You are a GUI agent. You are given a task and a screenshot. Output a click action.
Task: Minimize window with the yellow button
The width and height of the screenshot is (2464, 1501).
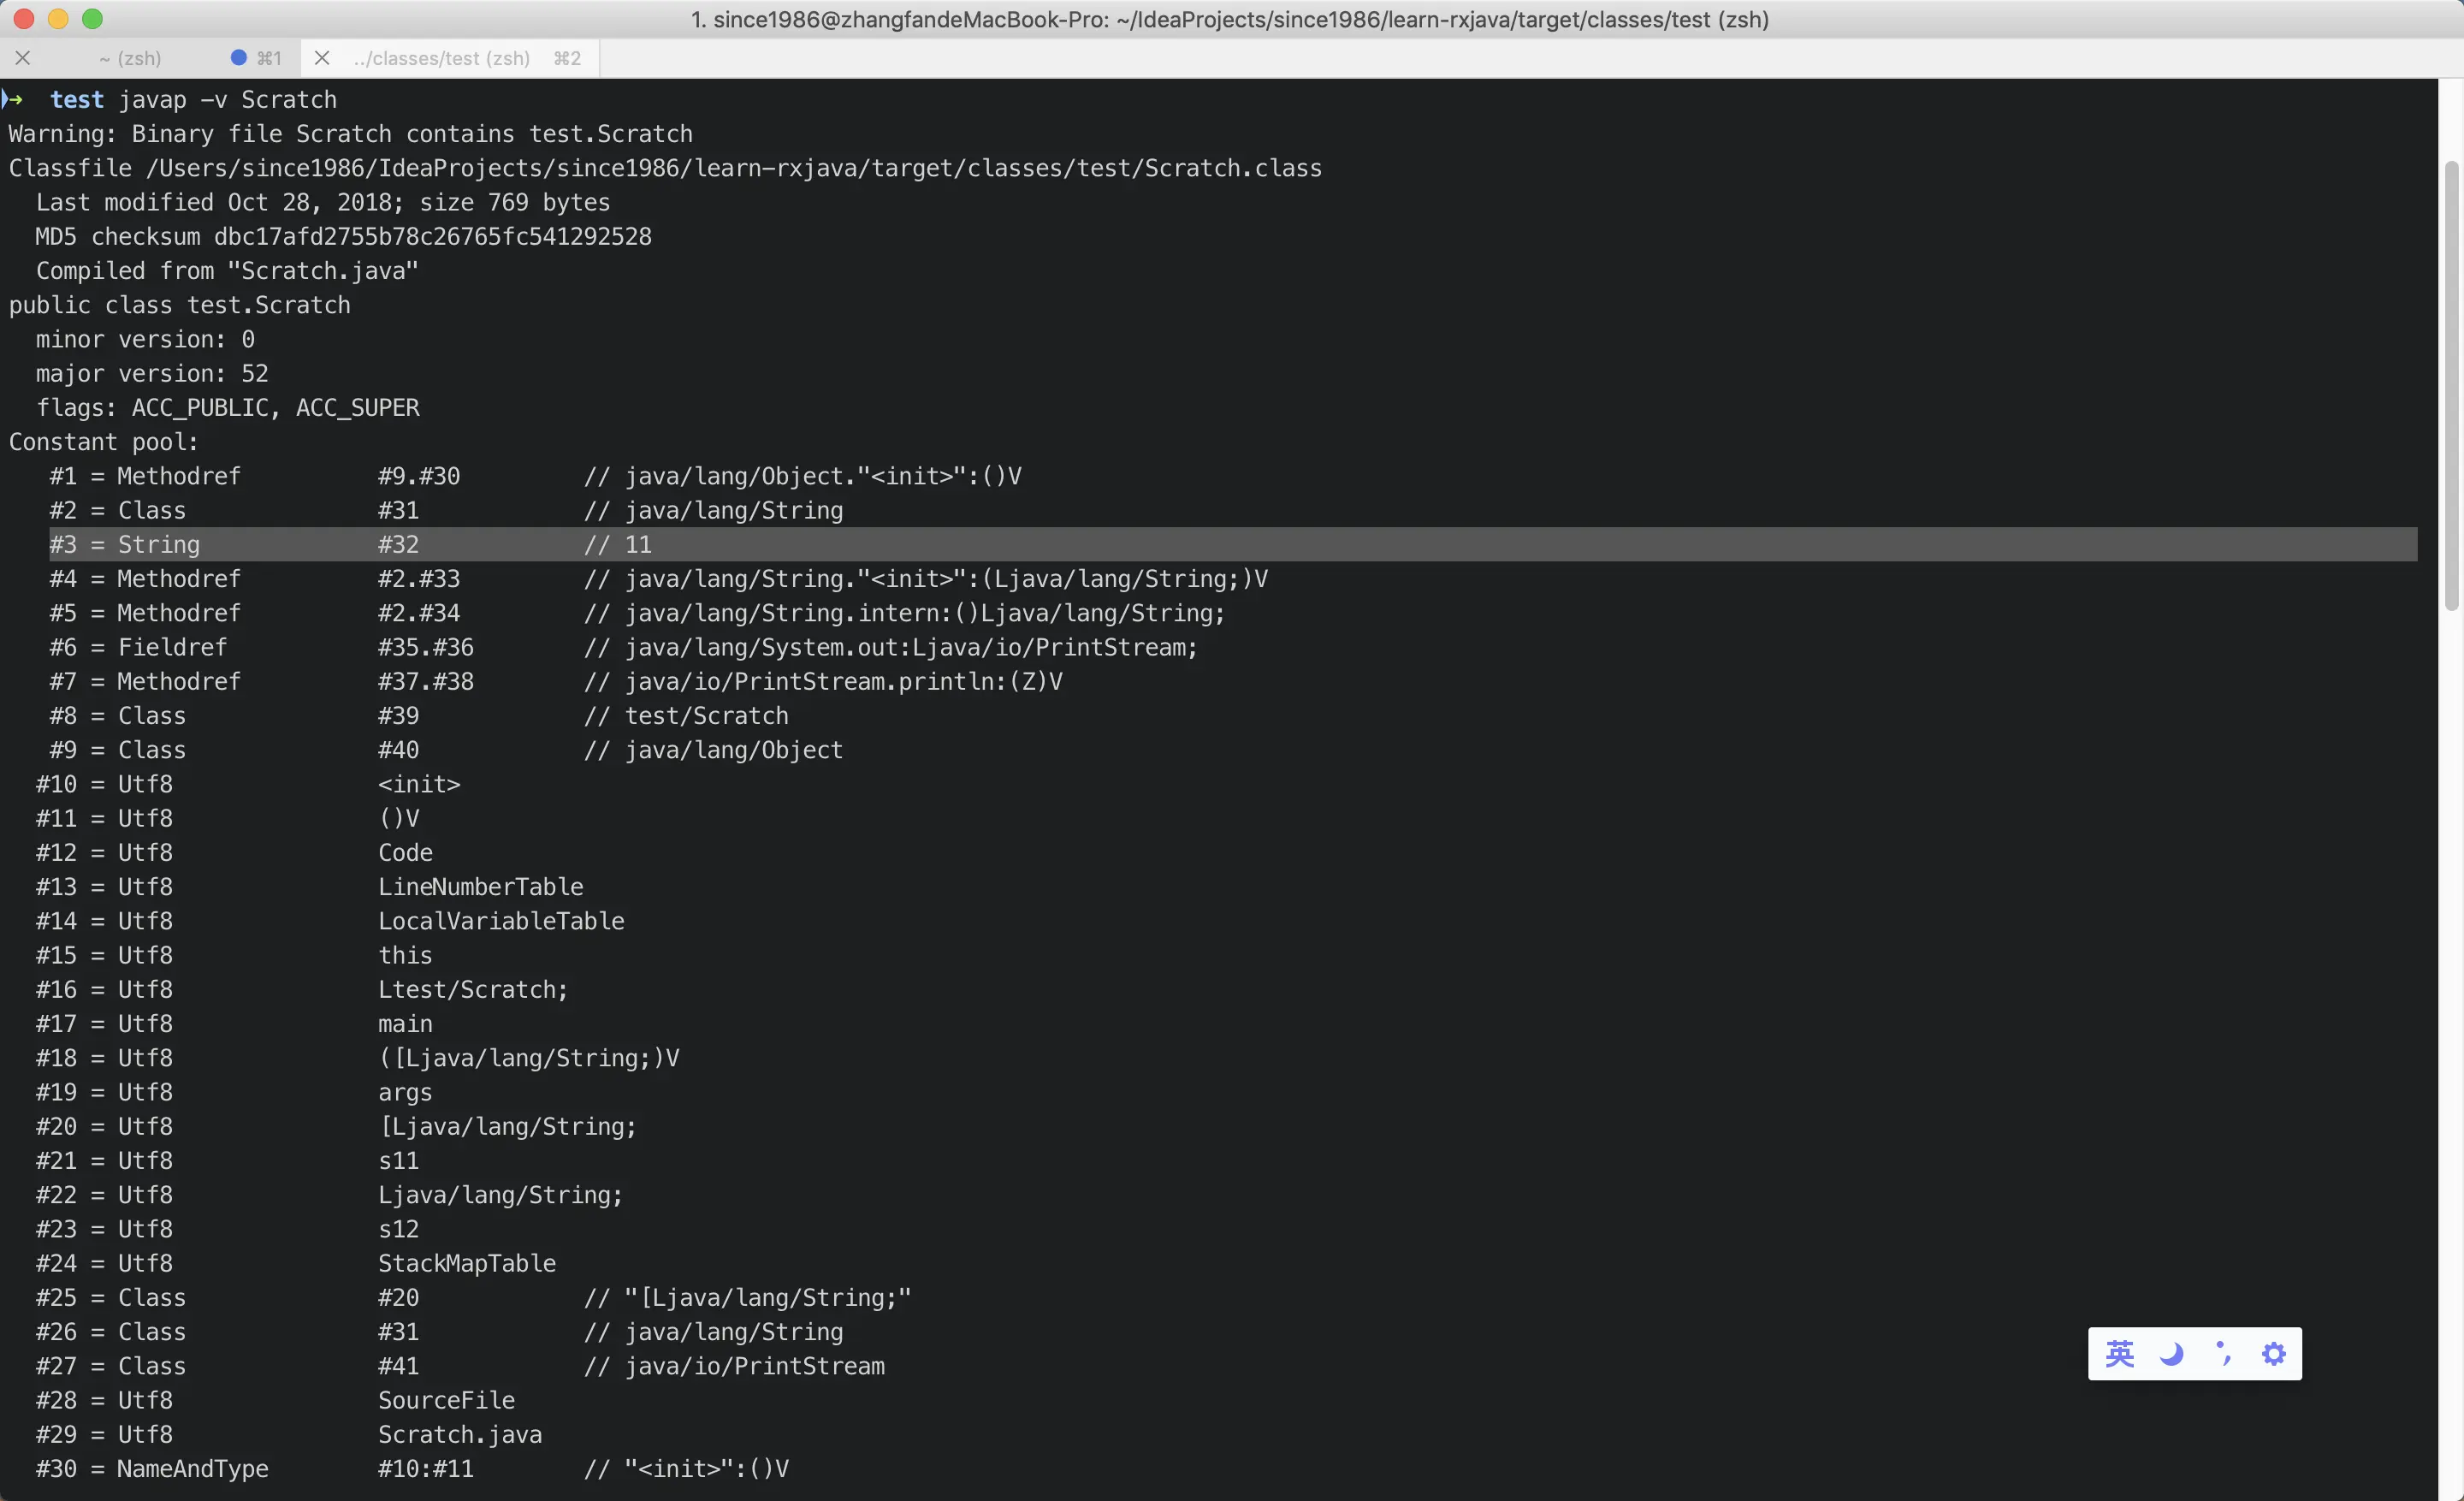pyautogui.click(x=58, y=19)
